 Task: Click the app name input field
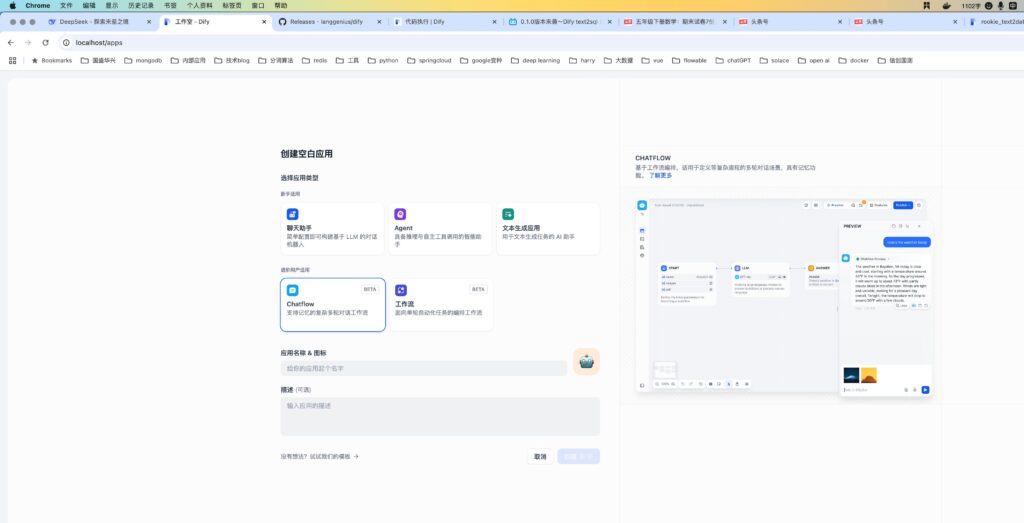pos(424,368)
